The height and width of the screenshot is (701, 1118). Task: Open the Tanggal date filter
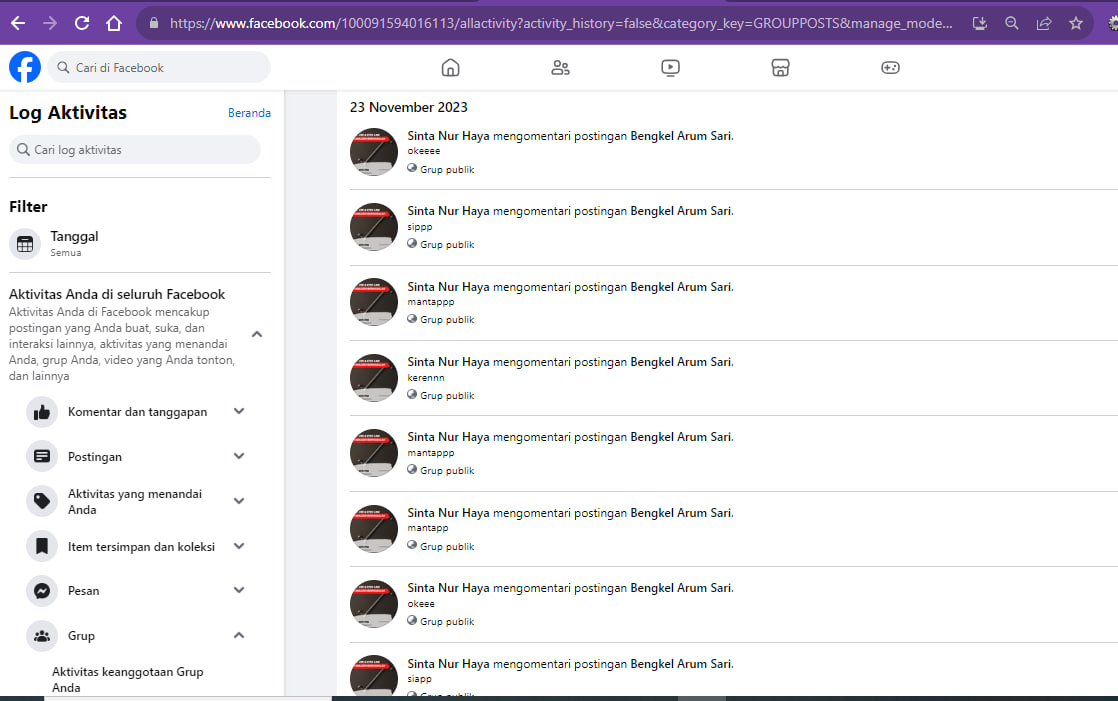tap(140, 244)
